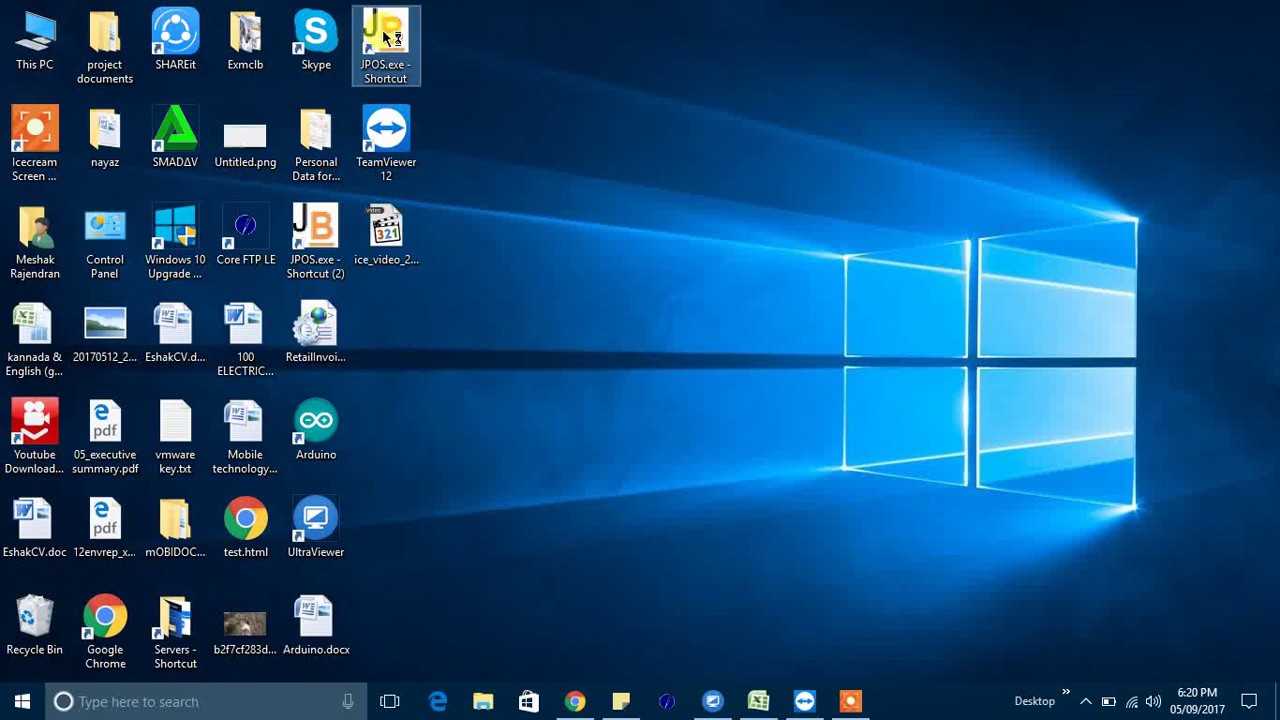Select the EshakCV.d... Word document
The image size is (1280, 720).
(175, 334)
